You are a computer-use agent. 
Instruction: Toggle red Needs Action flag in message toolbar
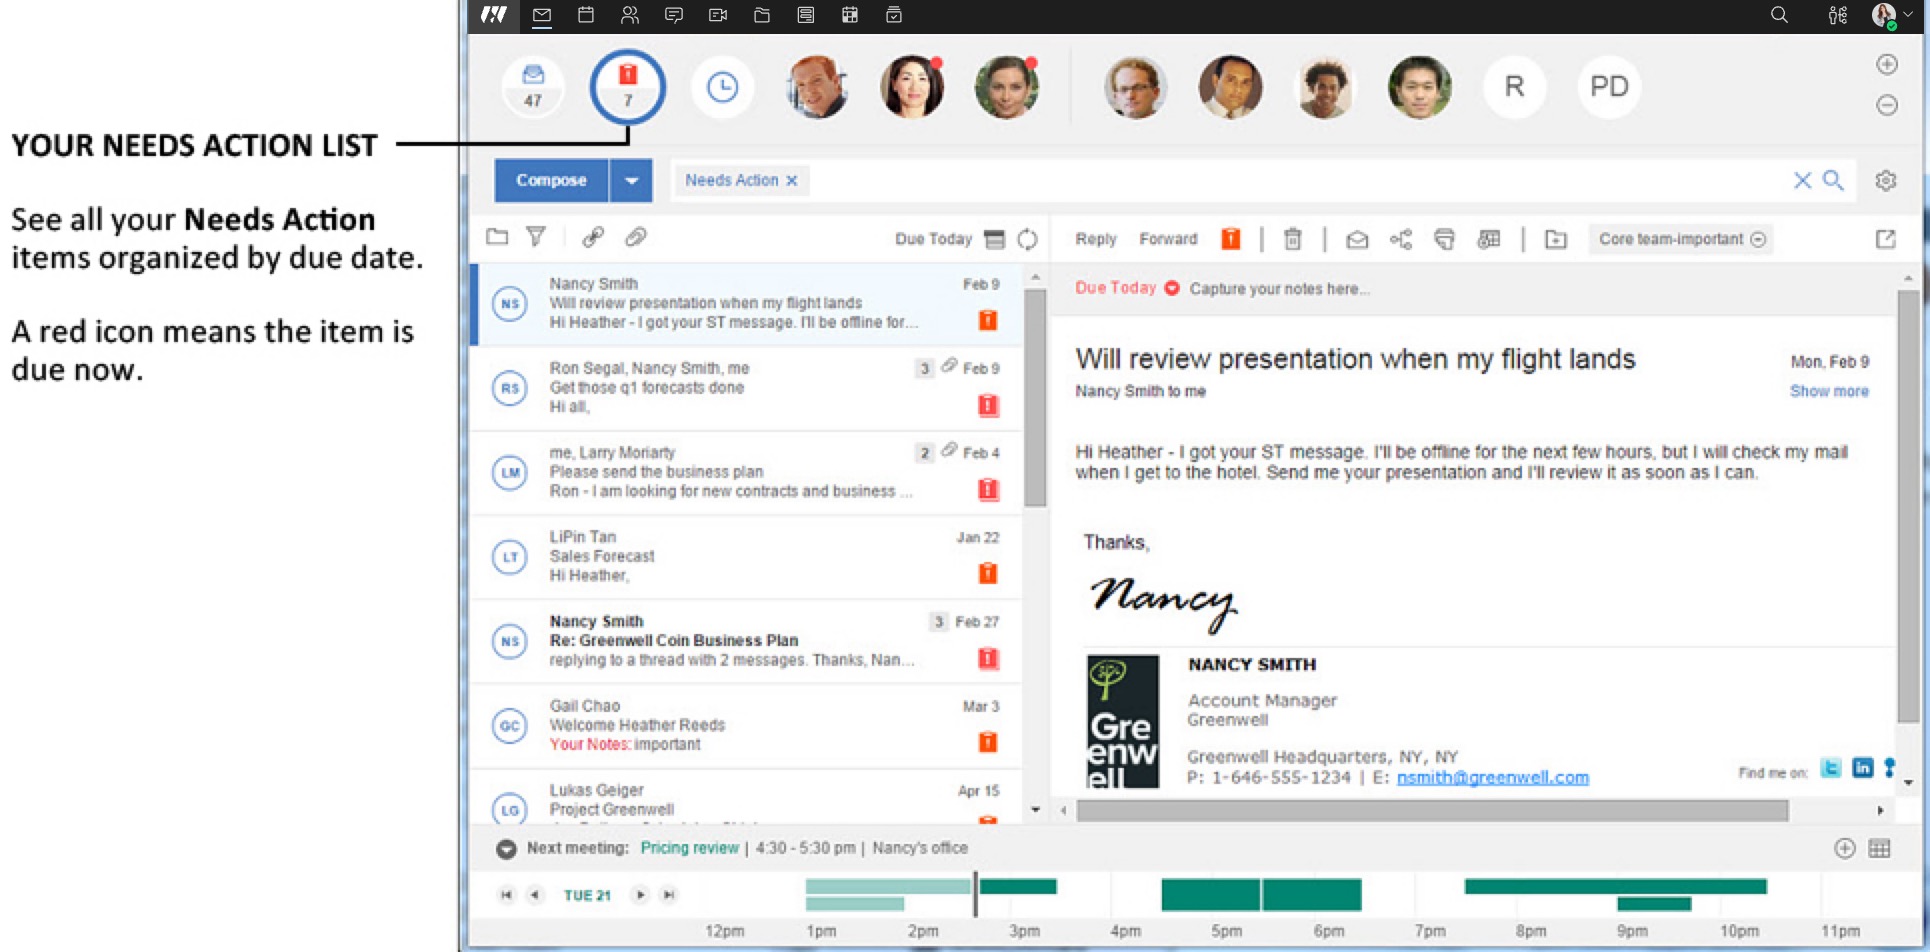coord(1231,238)
